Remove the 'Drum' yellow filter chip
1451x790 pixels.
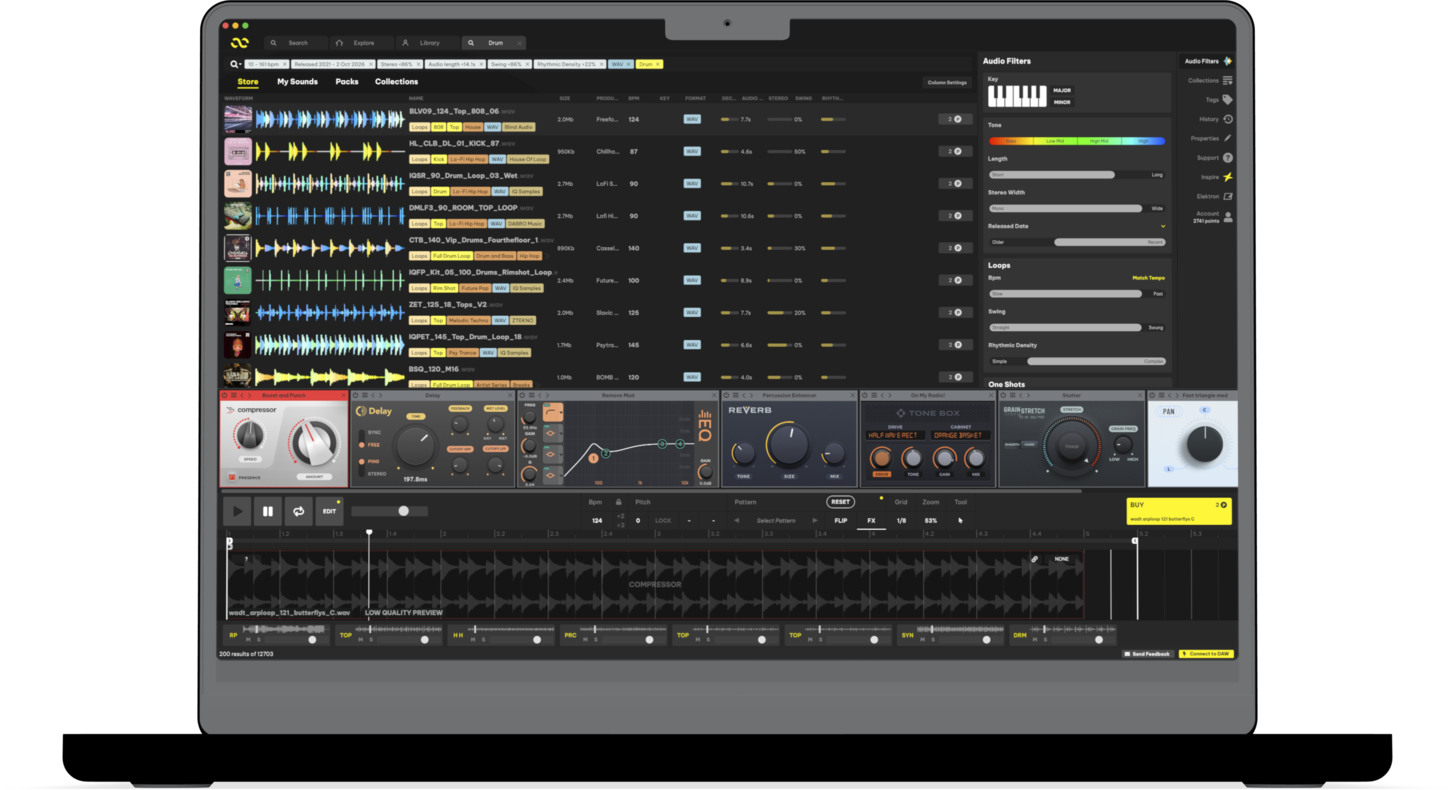[658, 64]
